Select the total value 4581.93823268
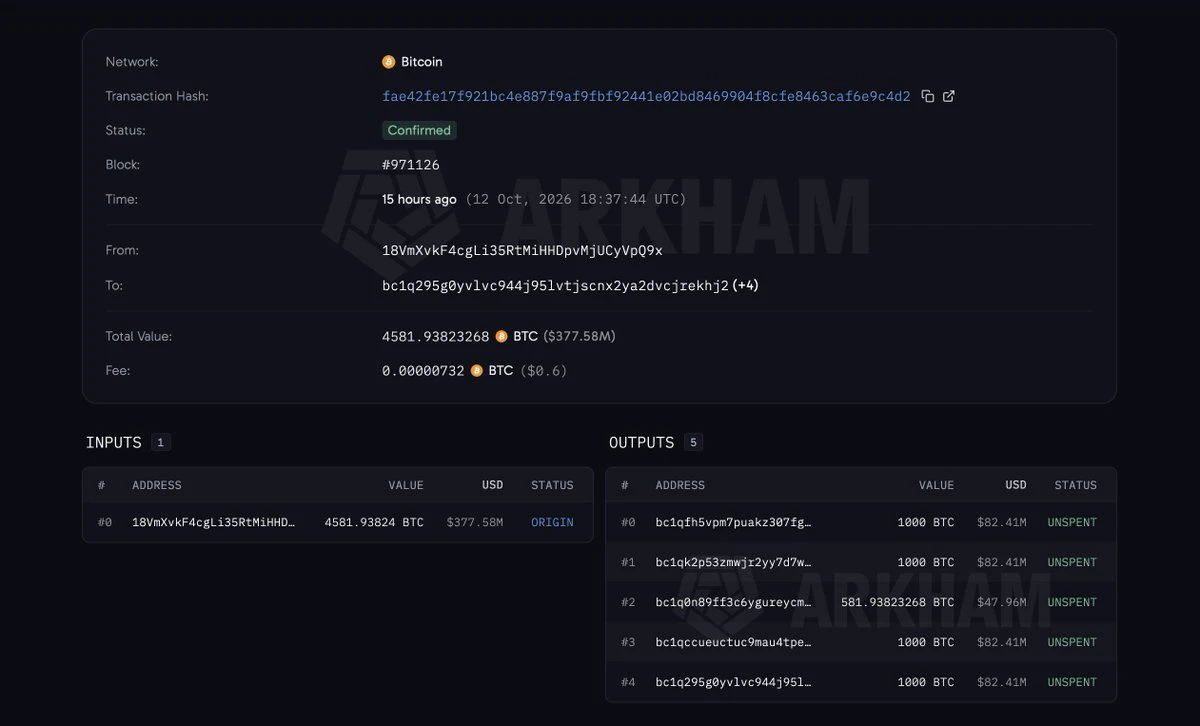The height and width of the screenshot is (726, 1200). point(436,337)
